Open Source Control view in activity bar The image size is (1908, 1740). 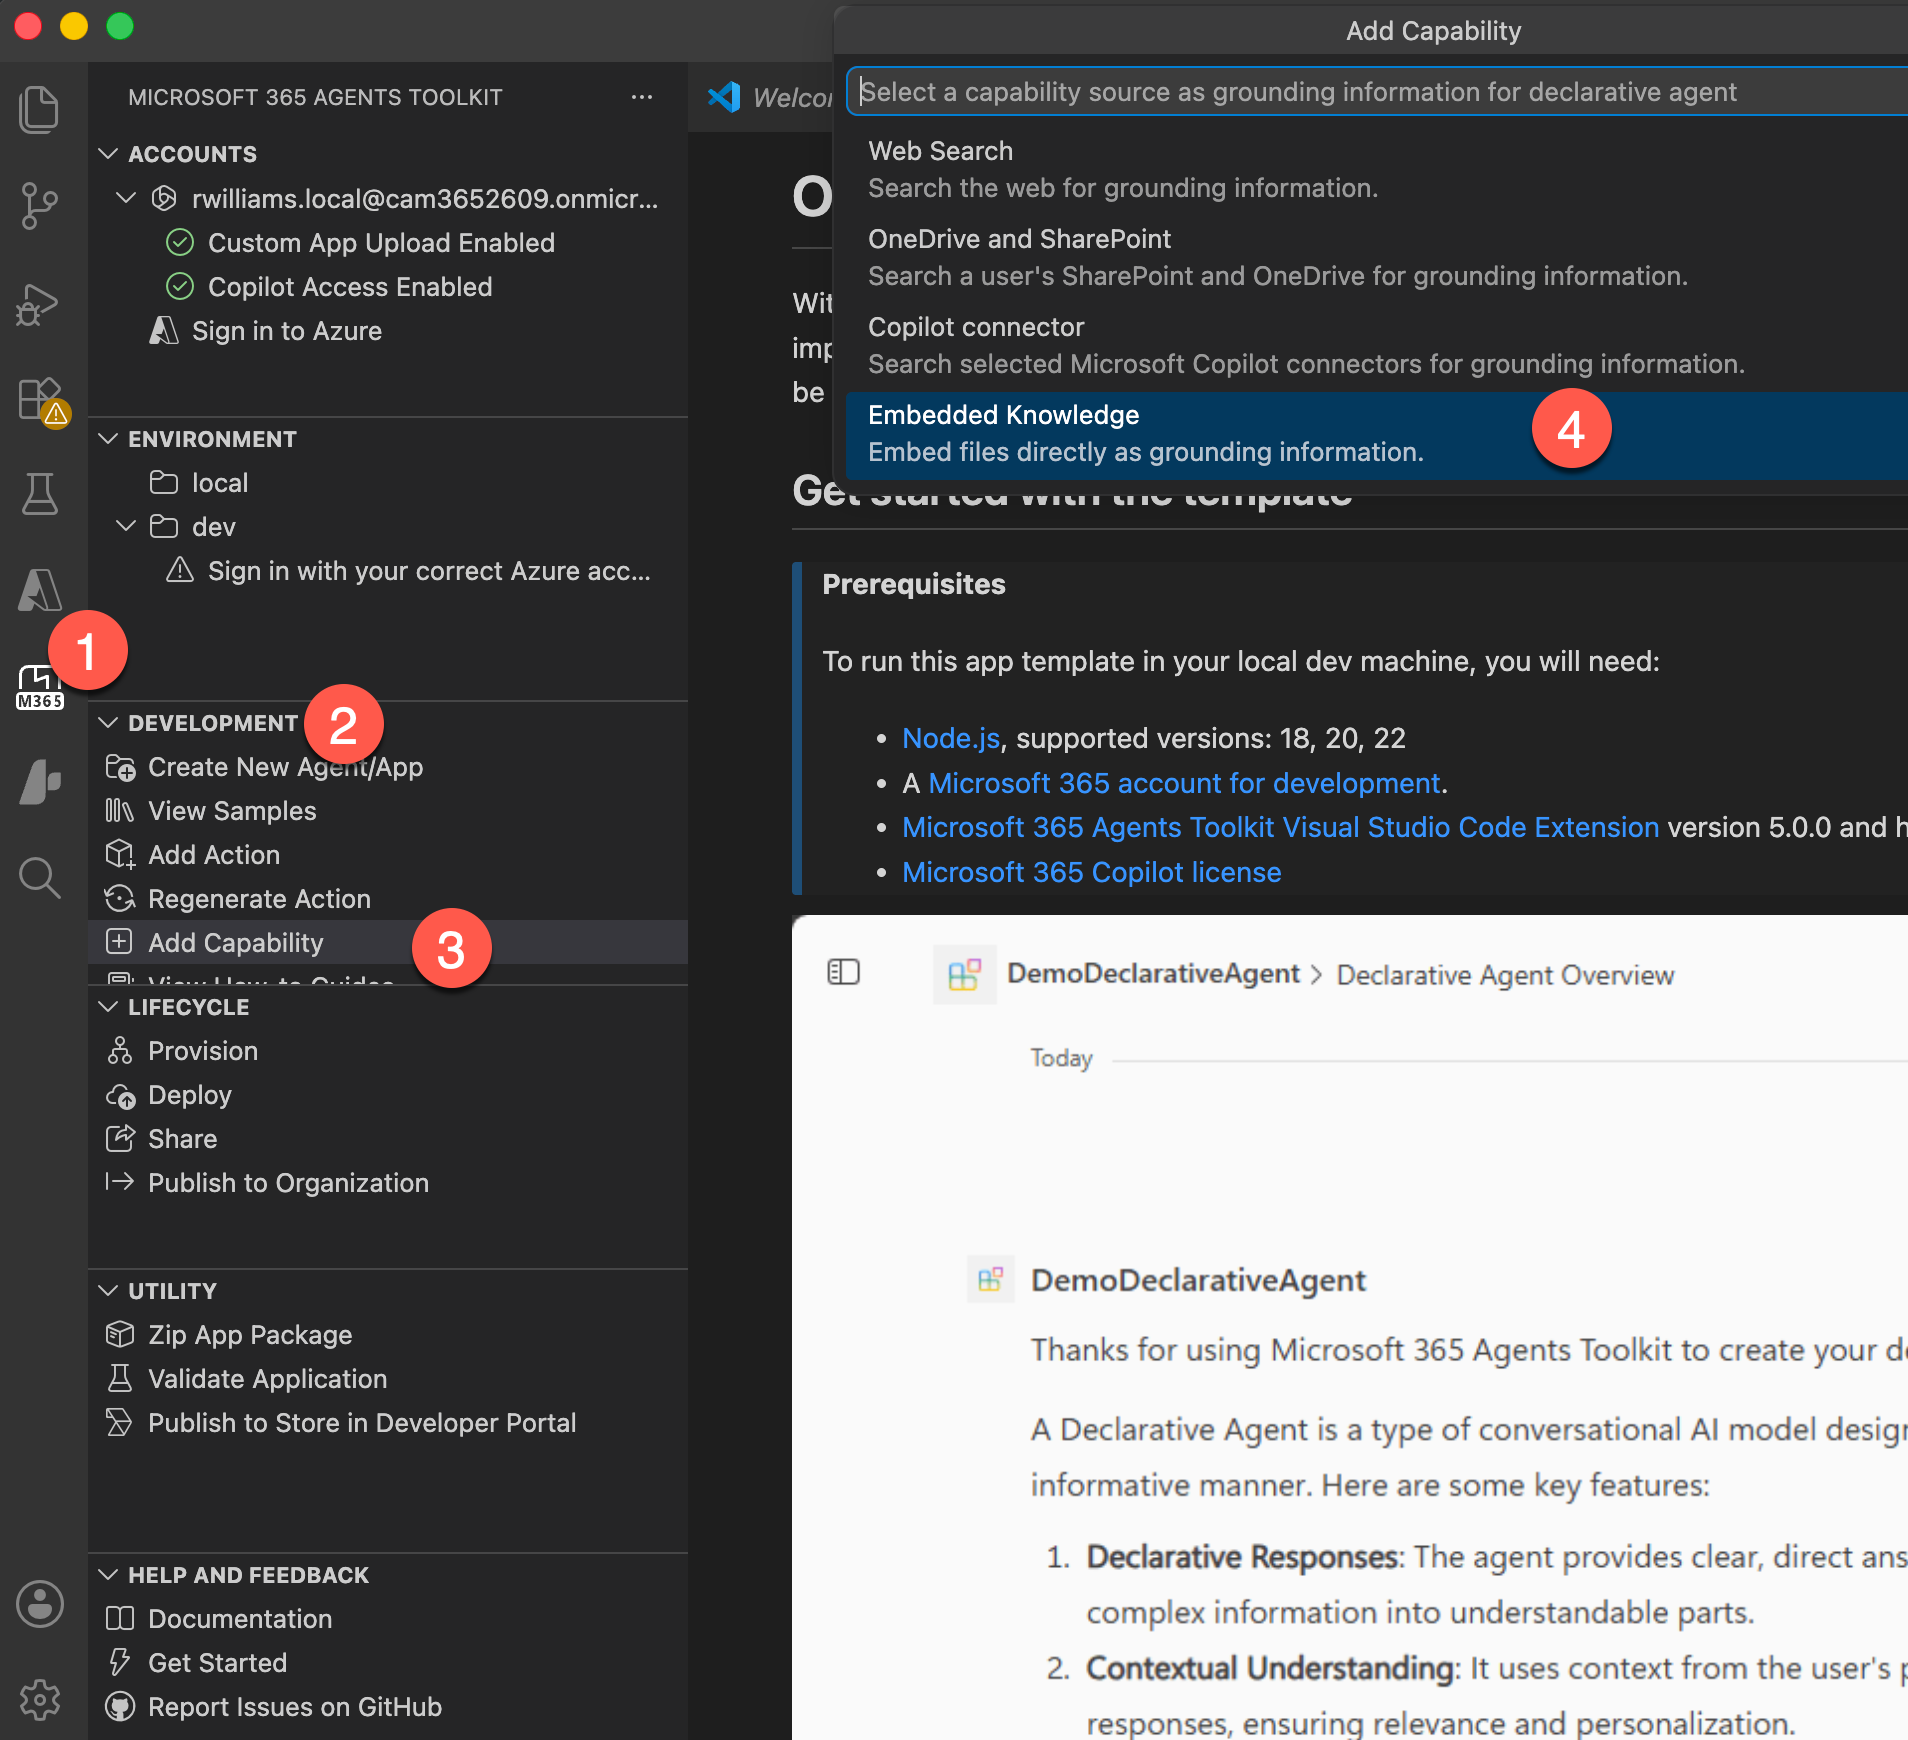pyautogui.click(x=40, y=206)
